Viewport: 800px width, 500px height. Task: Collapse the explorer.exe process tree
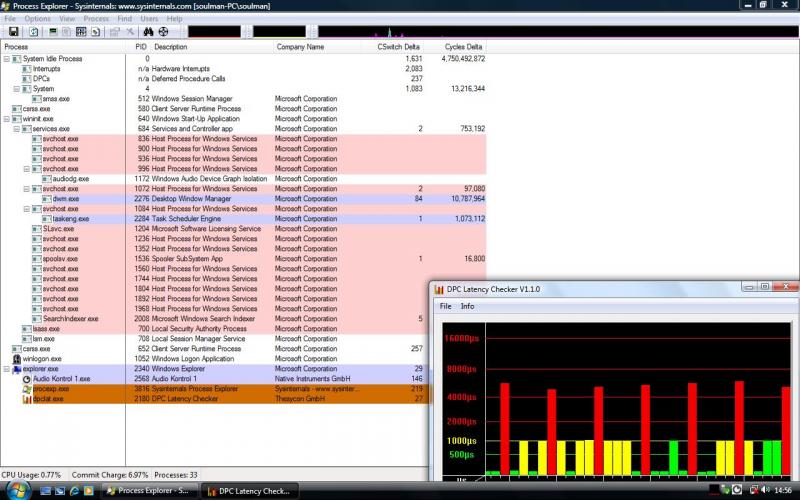pos(7,369)
